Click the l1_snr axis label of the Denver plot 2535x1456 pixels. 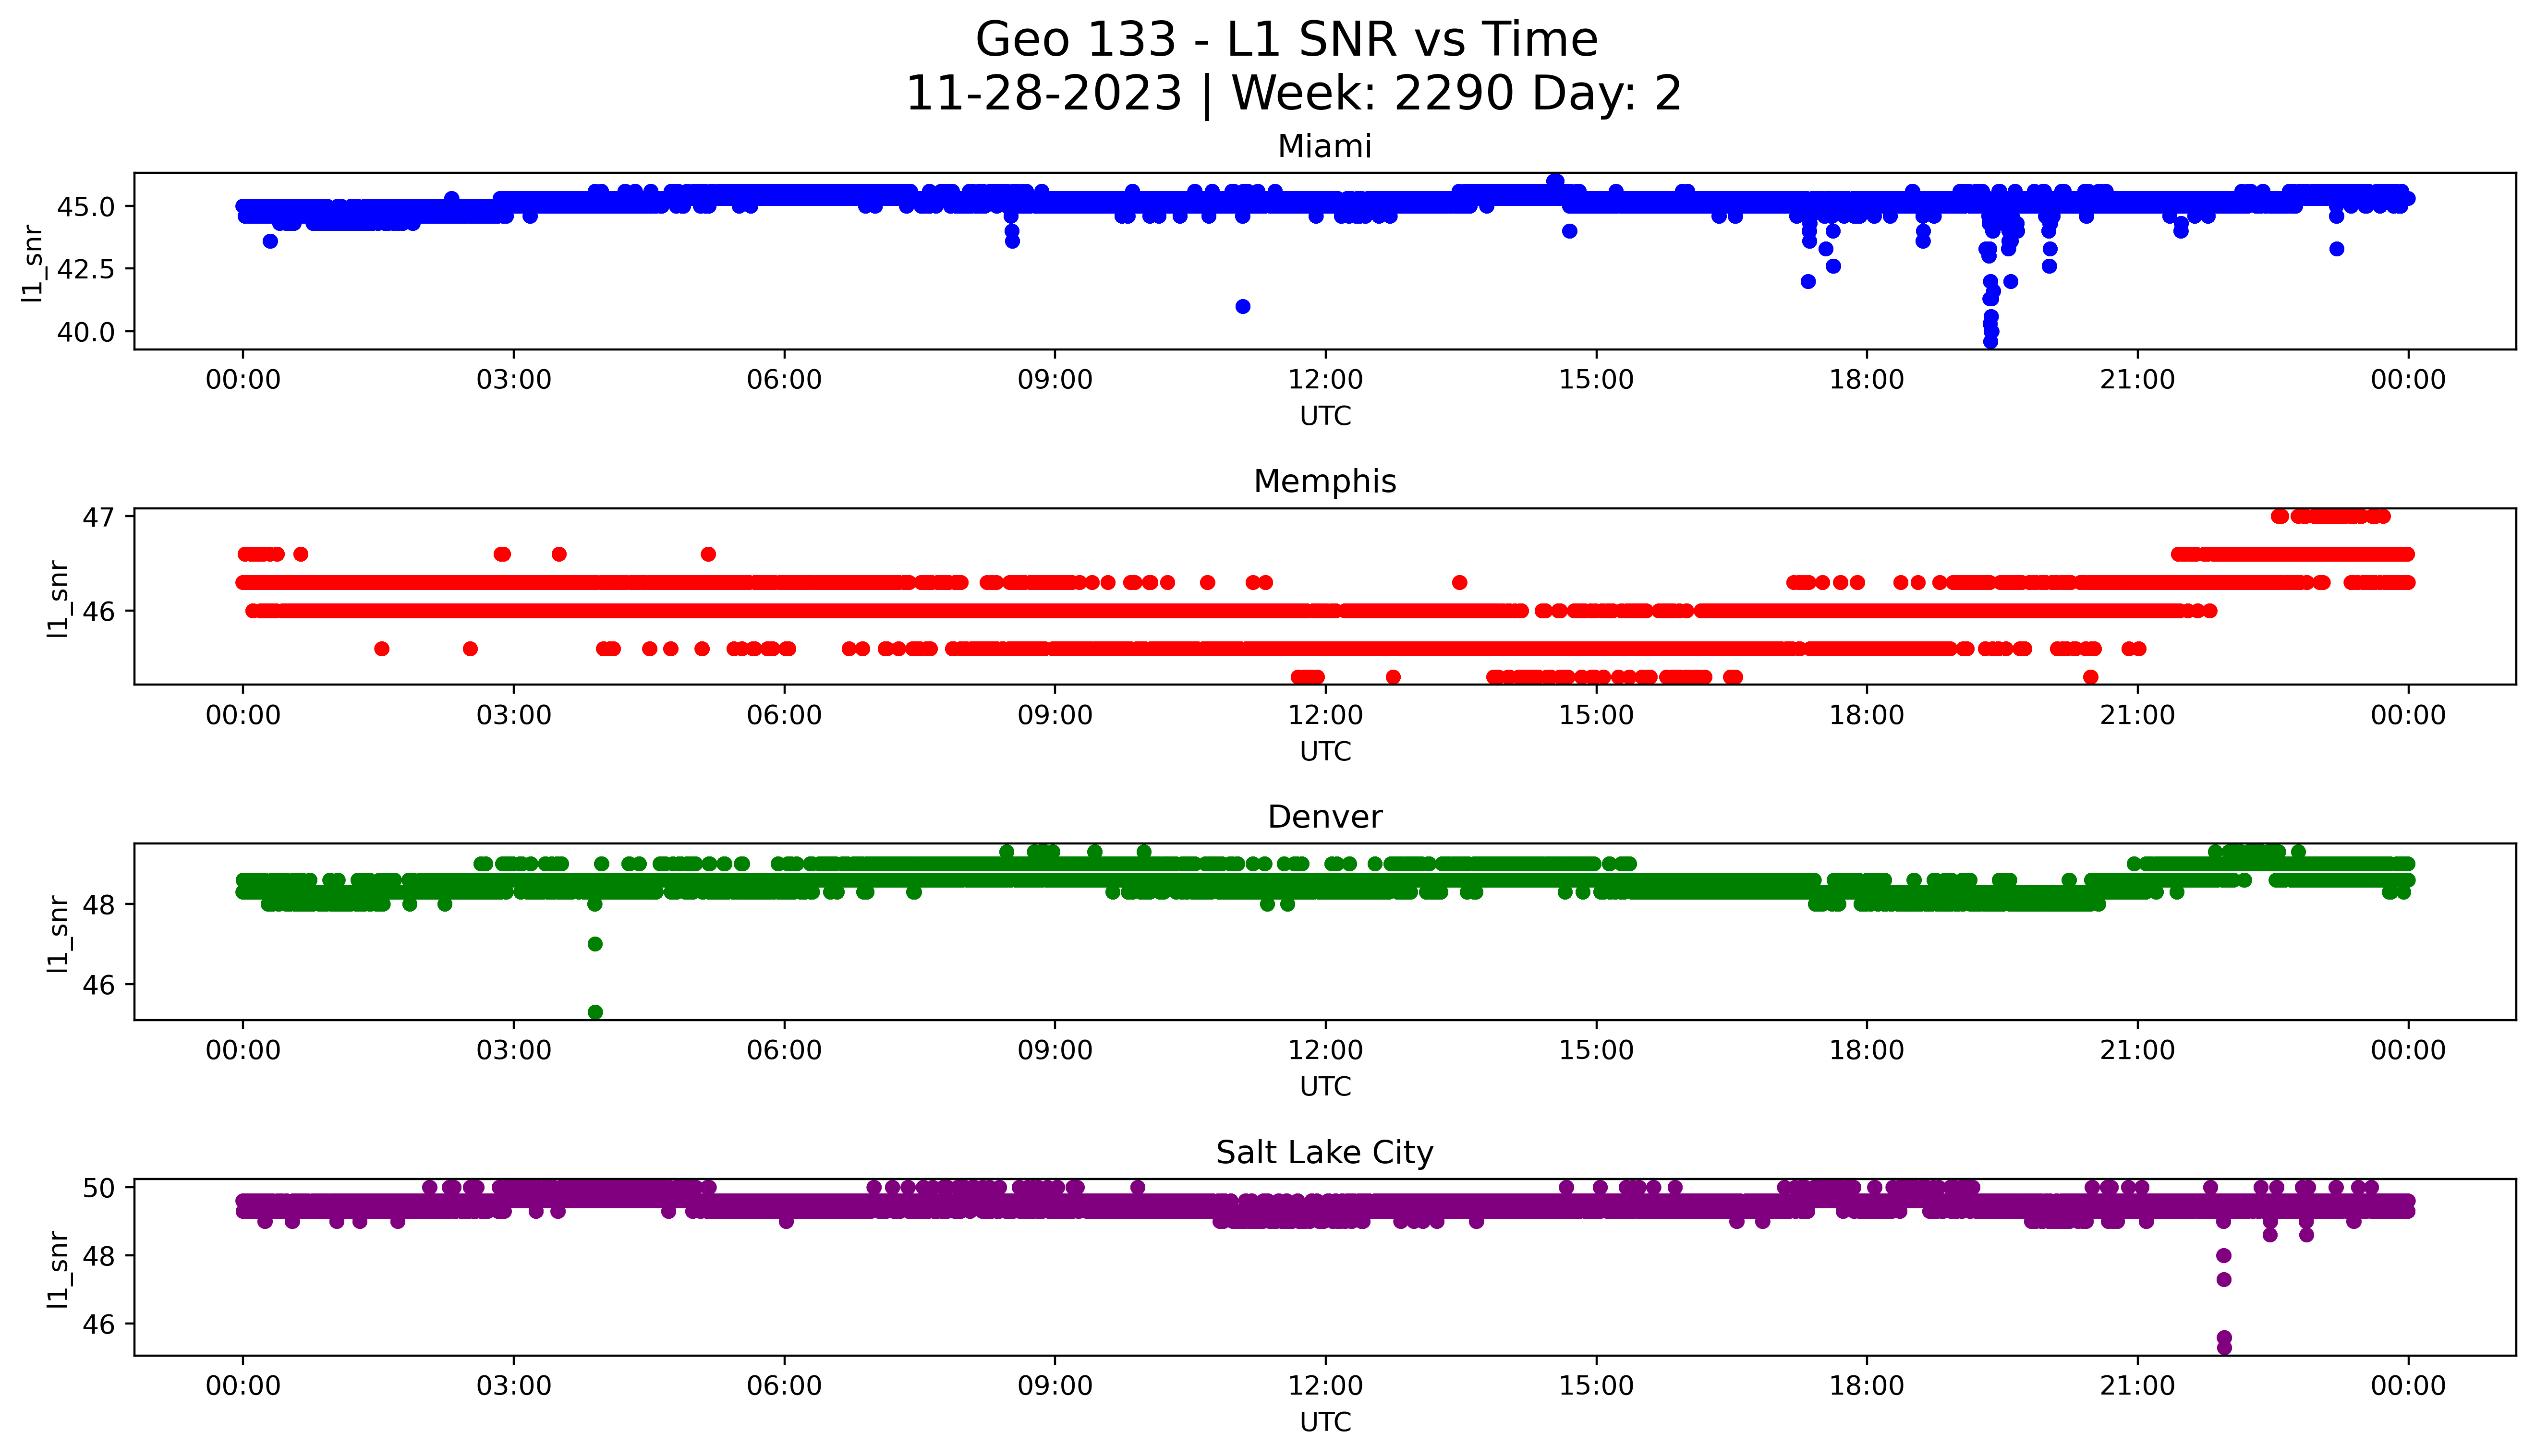[x=58, y=934]
